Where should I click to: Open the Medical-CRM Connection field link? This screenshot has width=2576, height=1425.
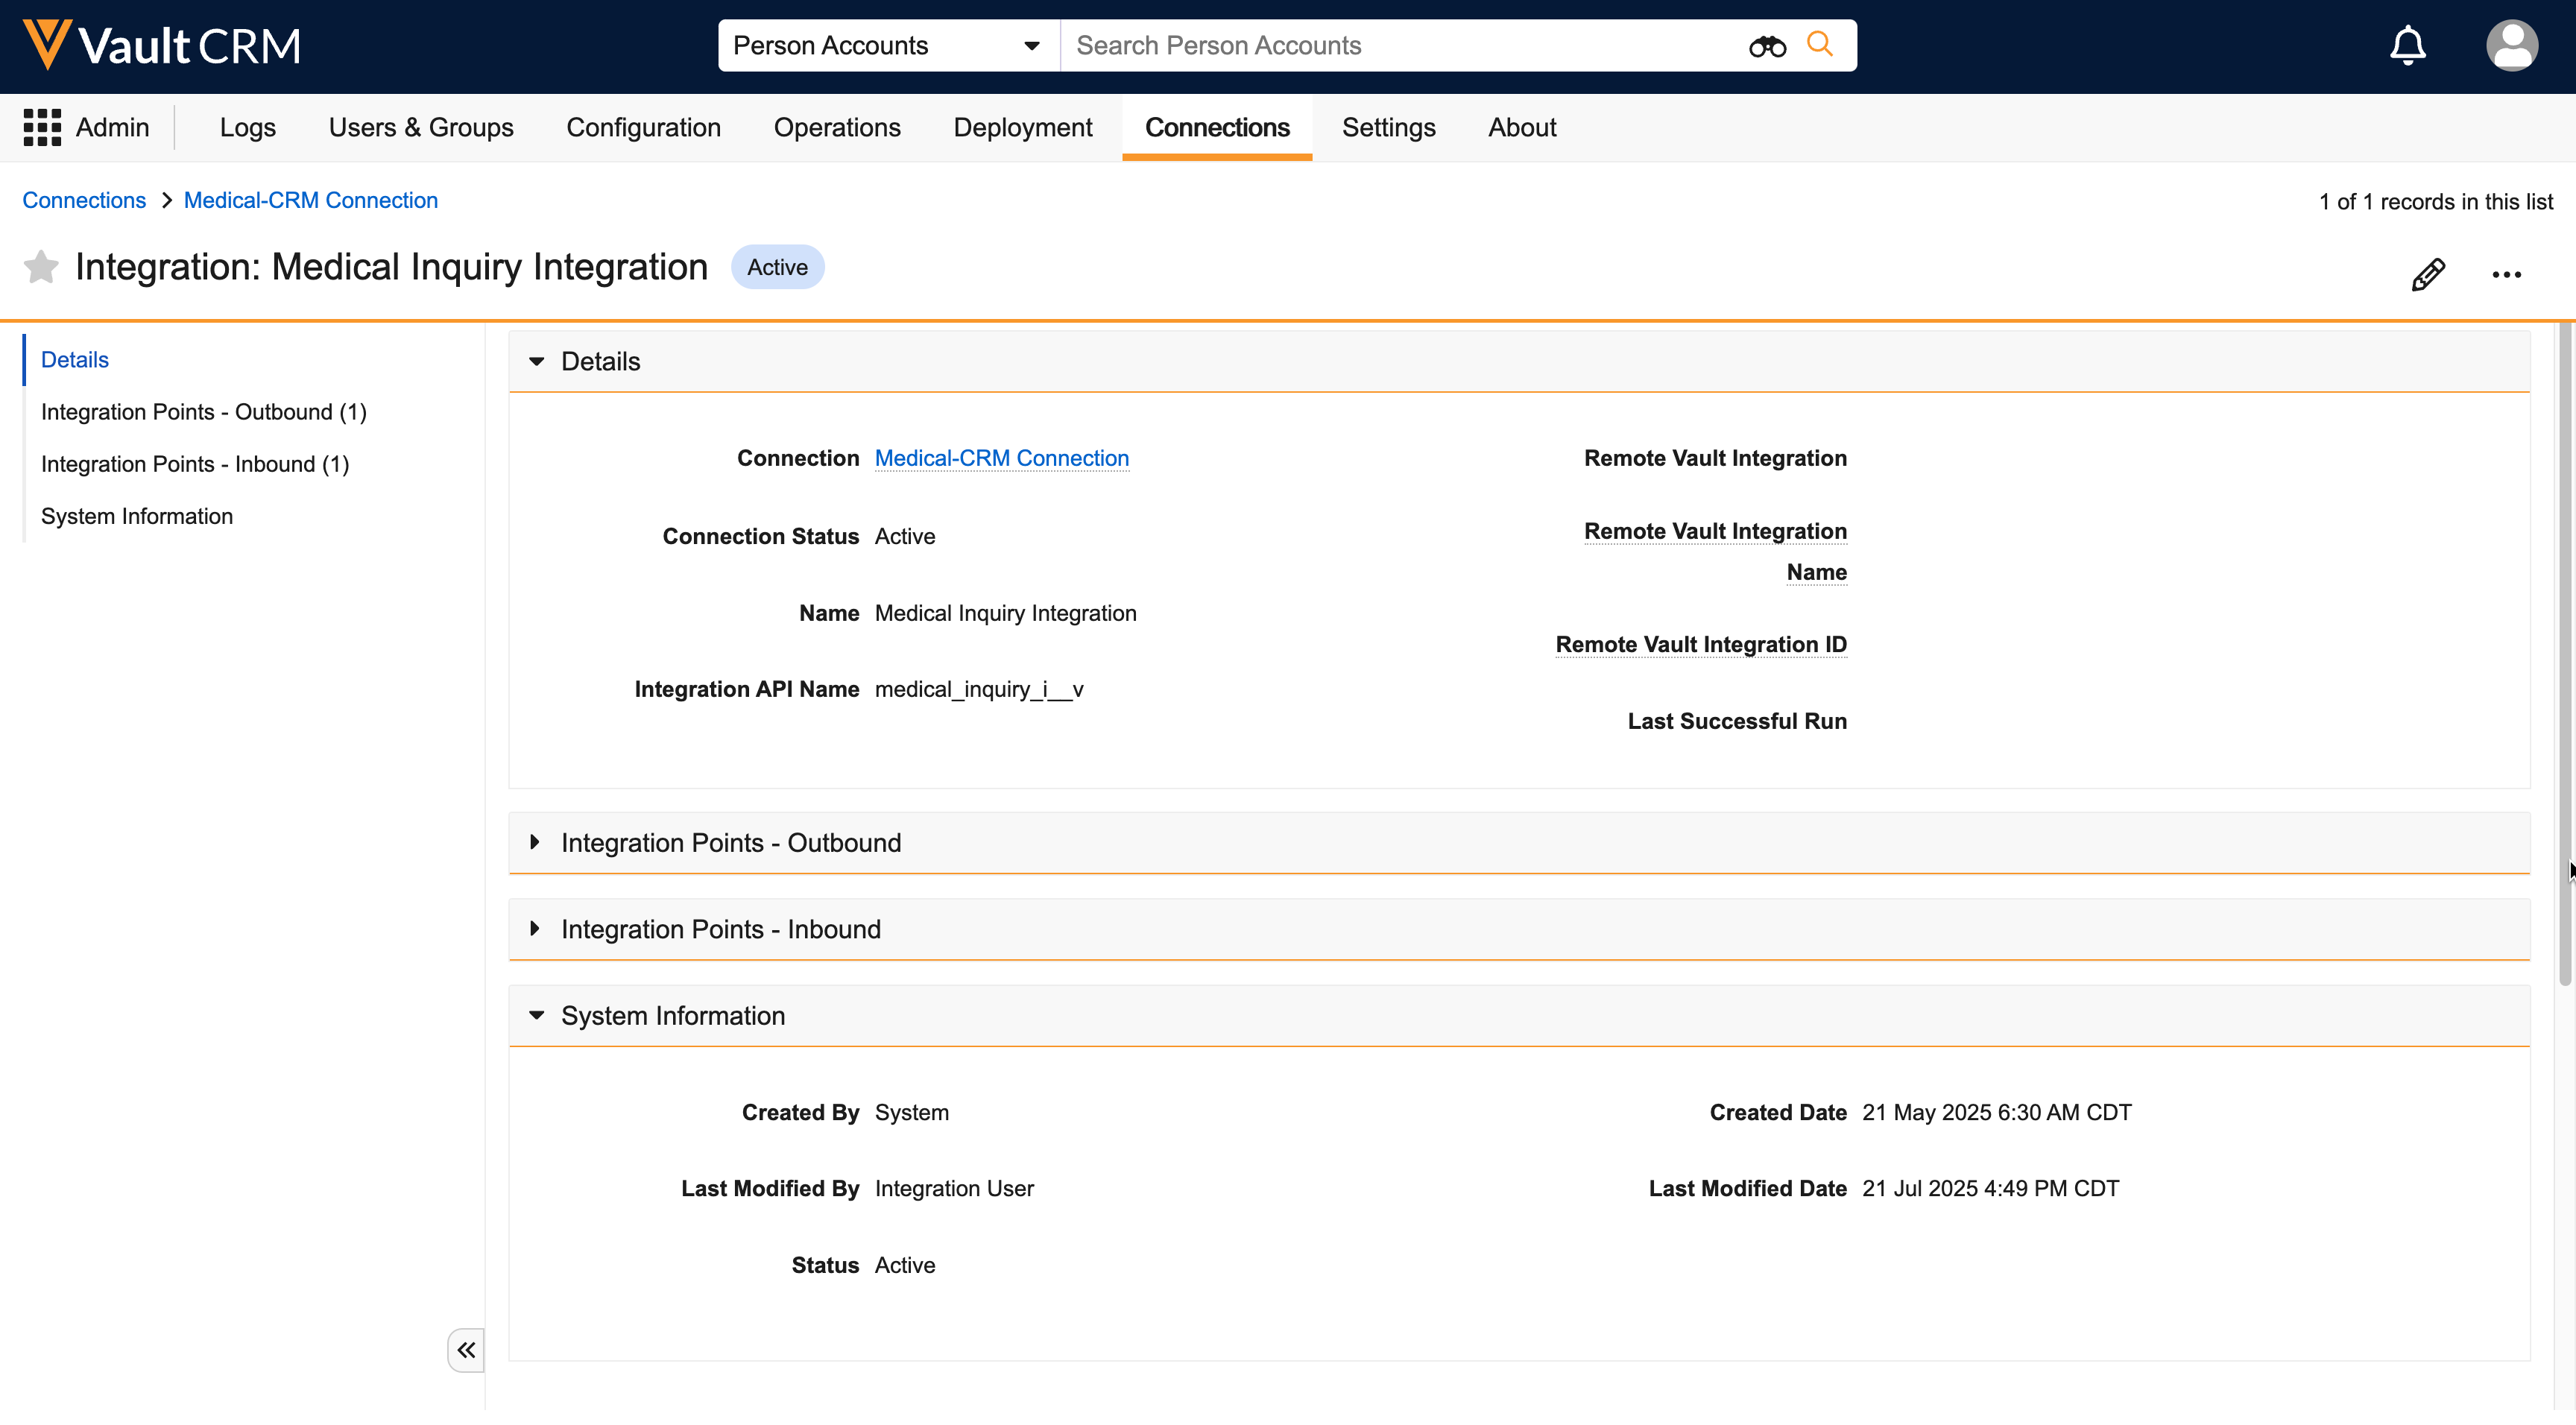click(1001, 458)
